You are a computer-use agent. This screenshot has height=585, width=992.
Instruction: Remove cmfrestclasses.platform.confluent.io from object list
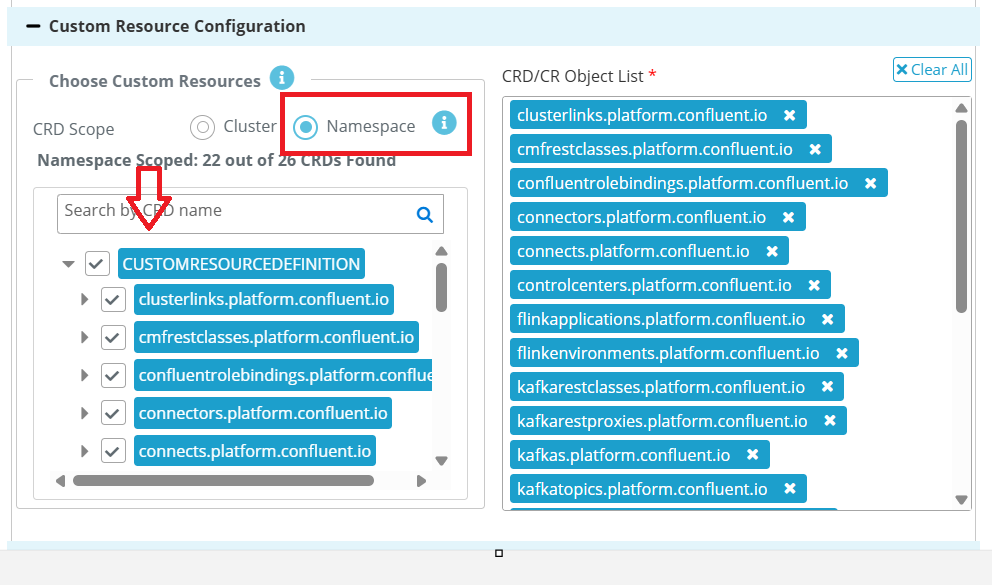(815, 149)
